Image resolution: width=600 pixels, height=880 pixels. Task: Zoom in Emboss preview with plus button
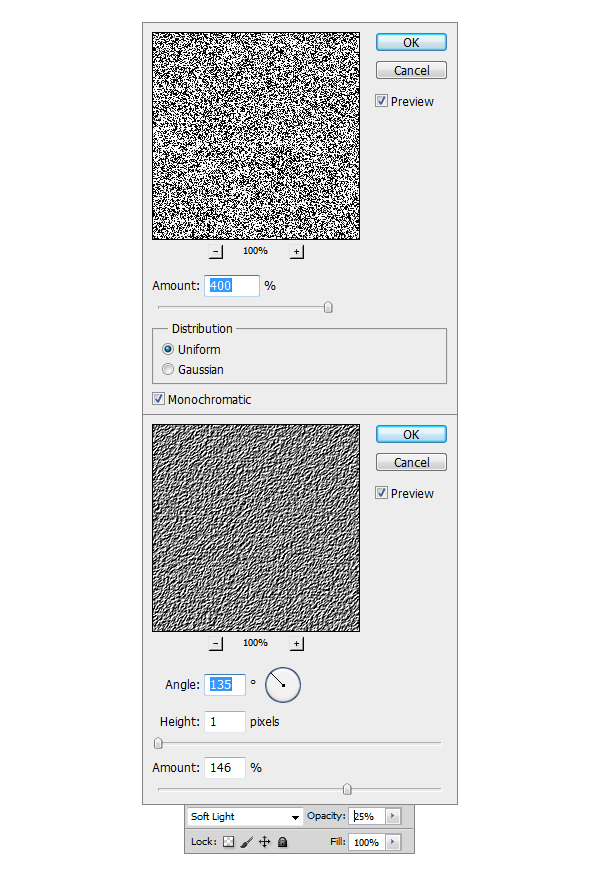coord(296,644)
